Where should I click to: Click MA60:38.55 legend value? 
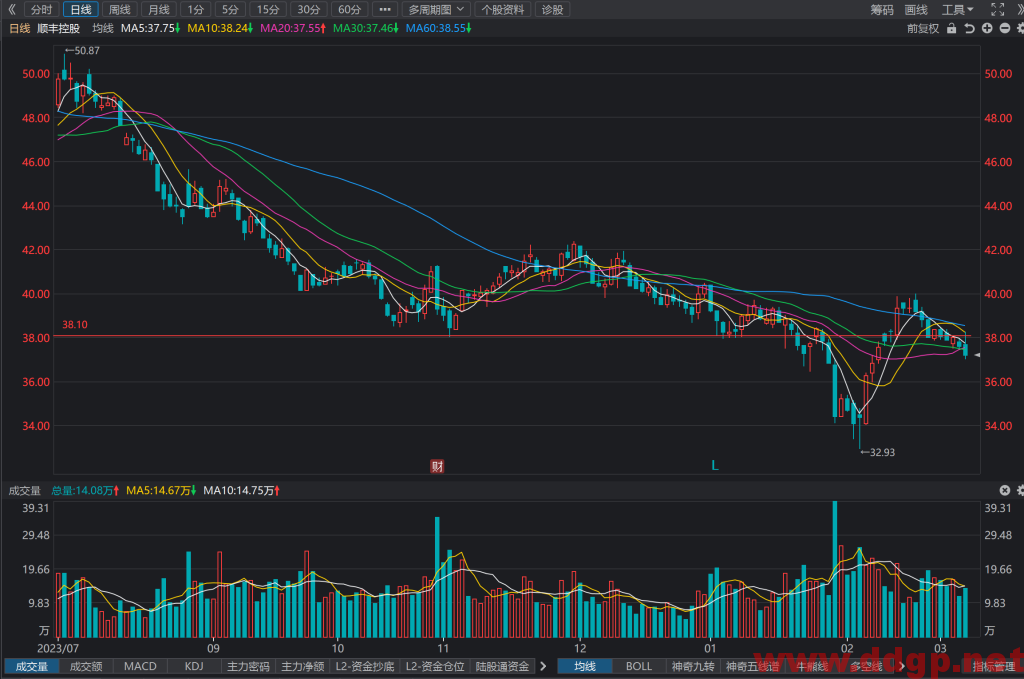pyautogui.click(x=438, y=28)
